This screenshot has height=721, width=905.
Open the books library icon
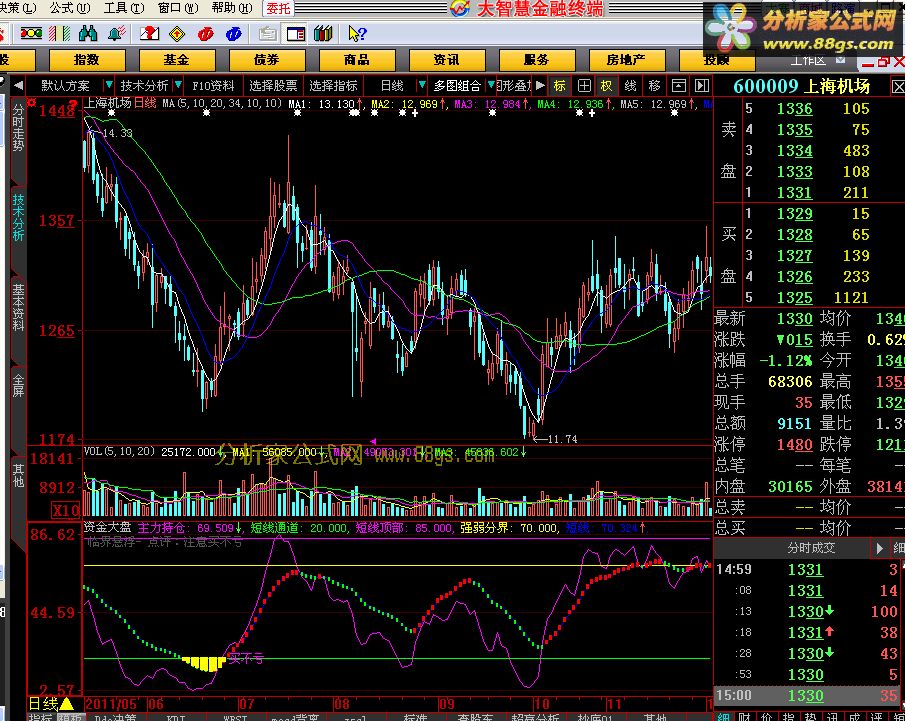point(323,33)
